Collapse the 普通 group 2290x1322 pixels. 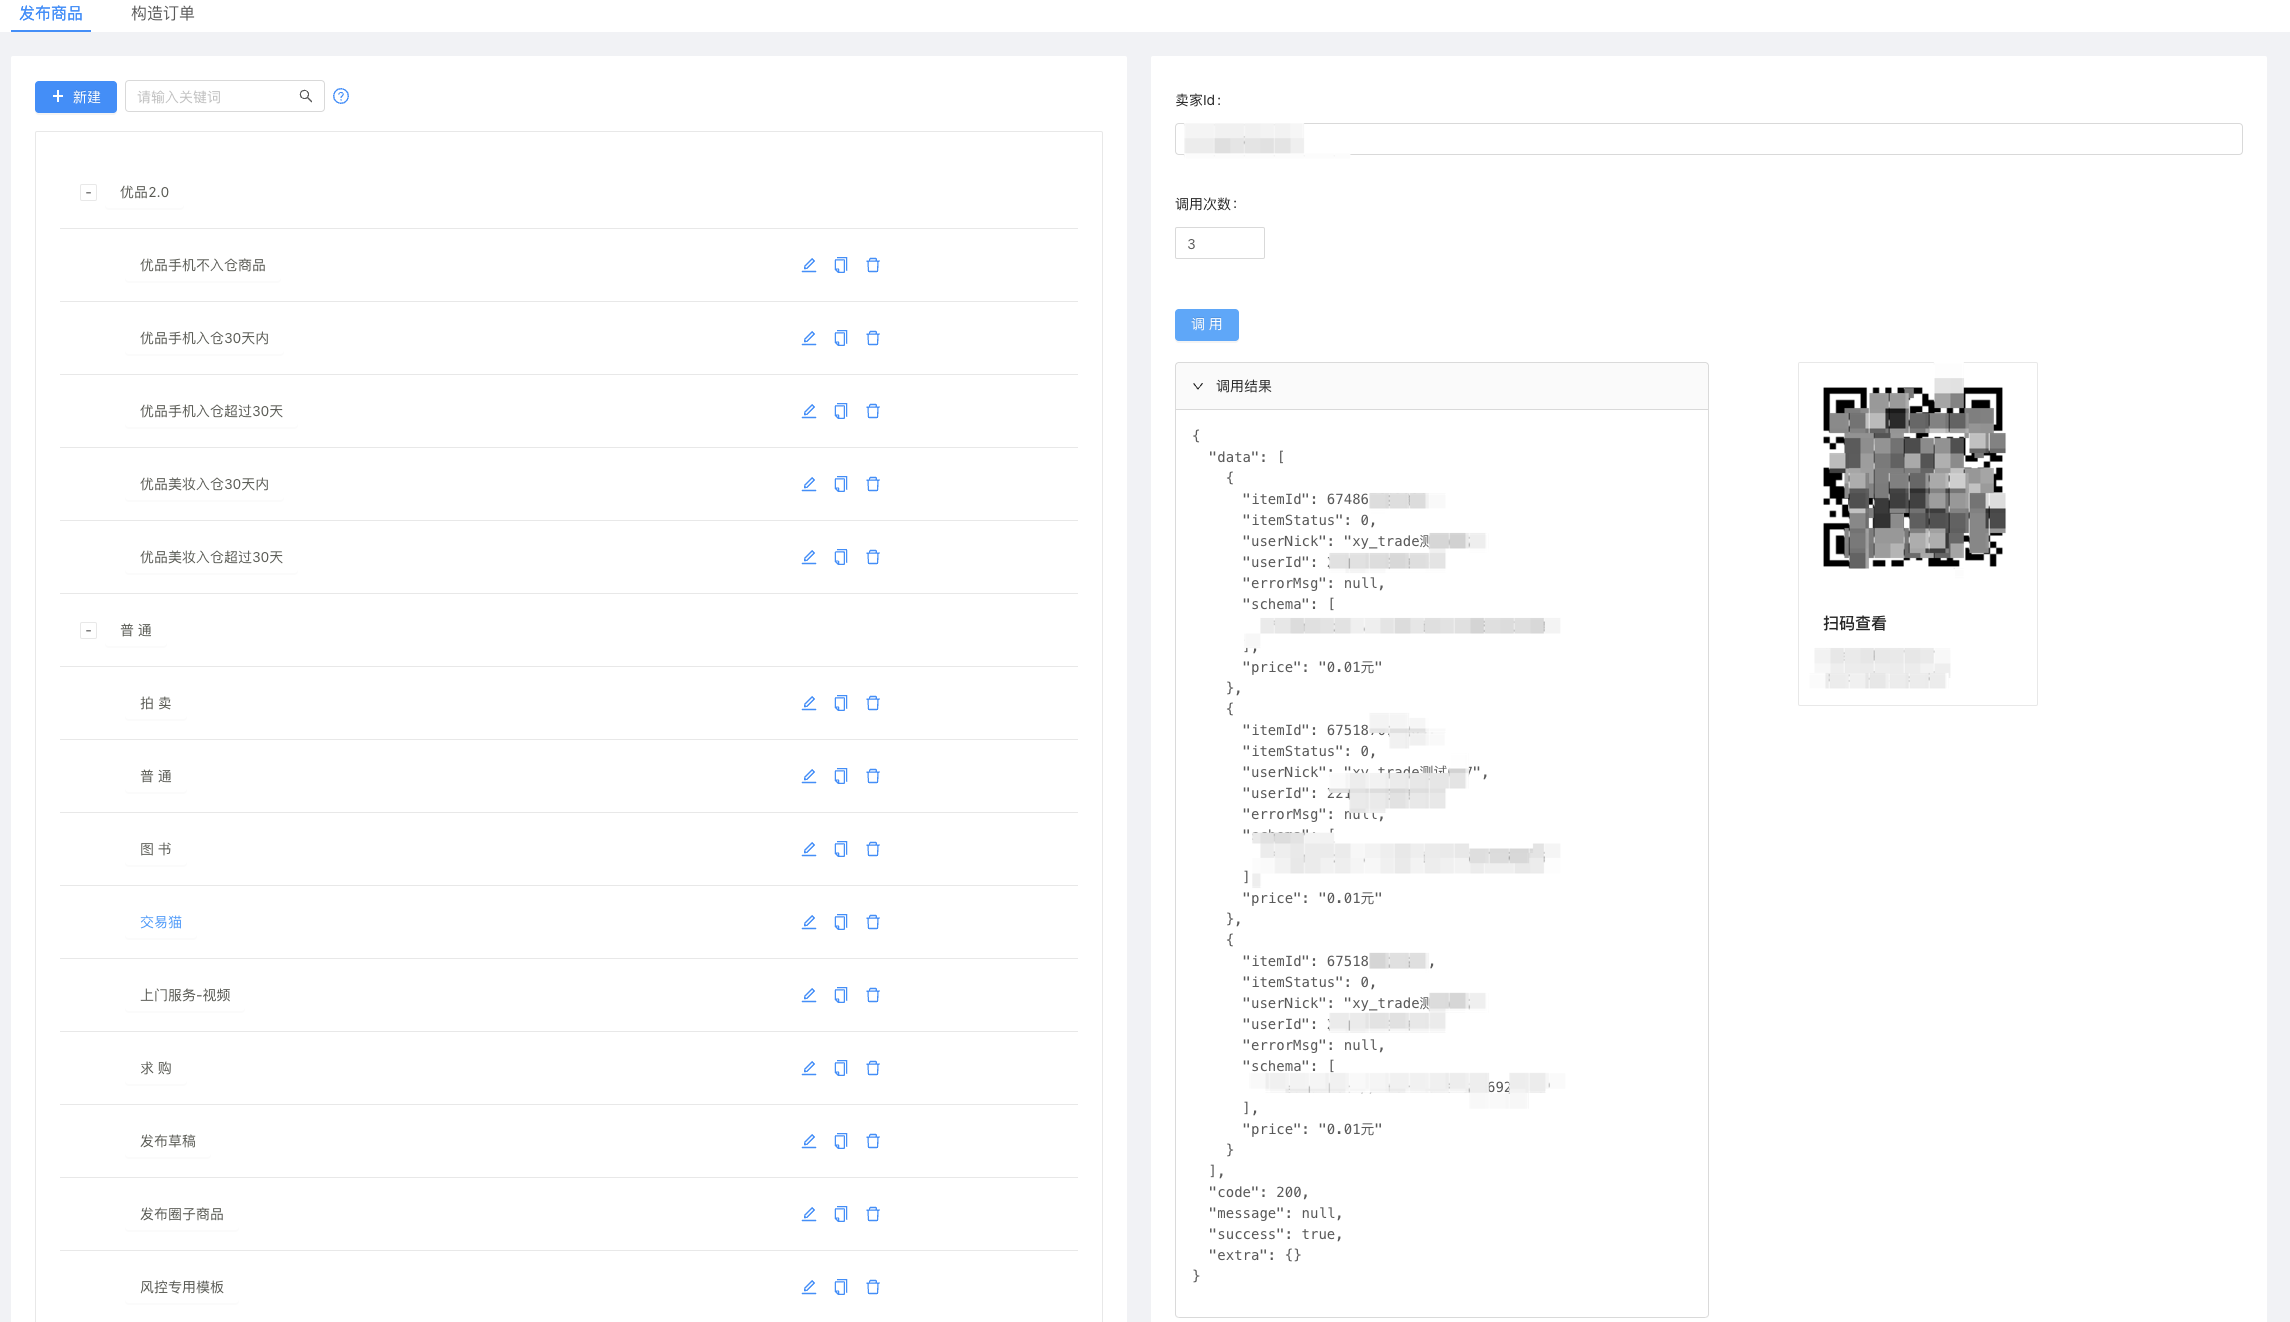coord(88,630)
